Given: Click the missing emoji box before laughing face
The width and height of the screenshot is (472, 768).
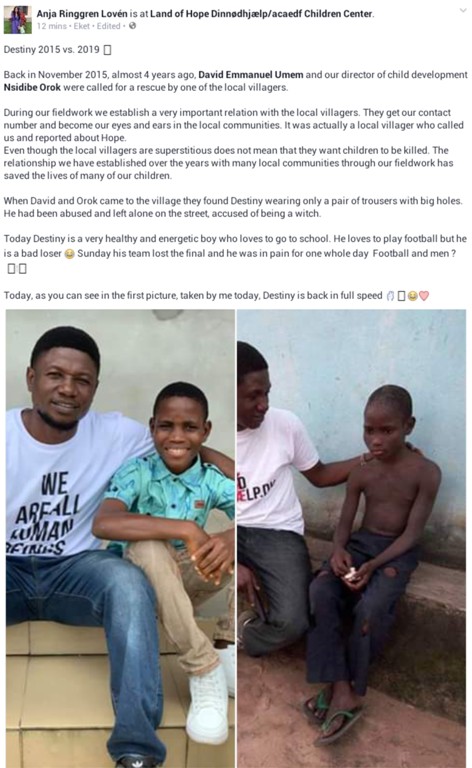Looking at the screenshot, I should (401, 296).
